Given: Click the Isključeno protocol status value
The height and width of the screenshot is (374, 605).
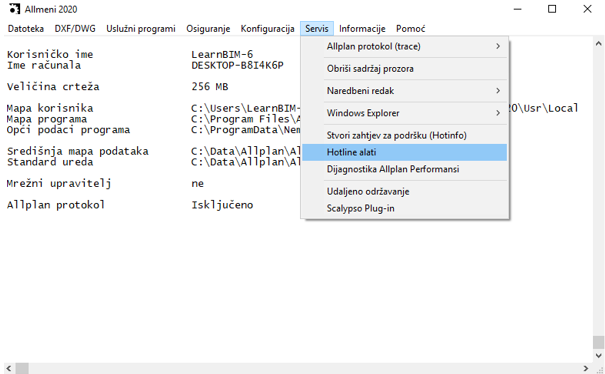Looking at the screenshot, I should [x=222, y=205].
